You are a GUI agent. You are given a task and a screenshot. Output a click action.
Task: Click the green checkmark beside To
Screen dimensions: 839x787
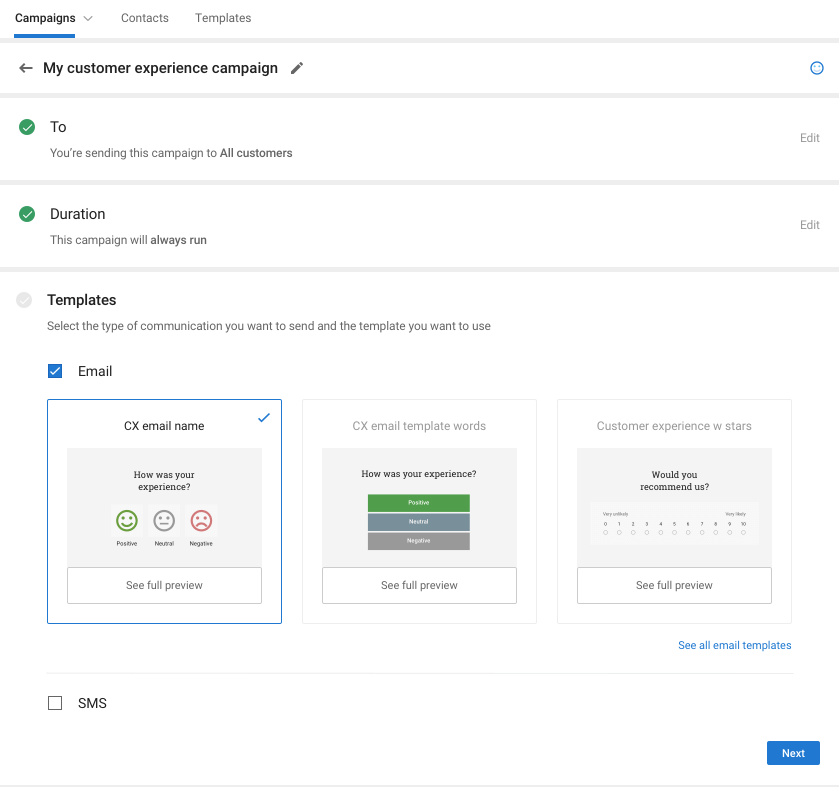(x=27, y=127)
